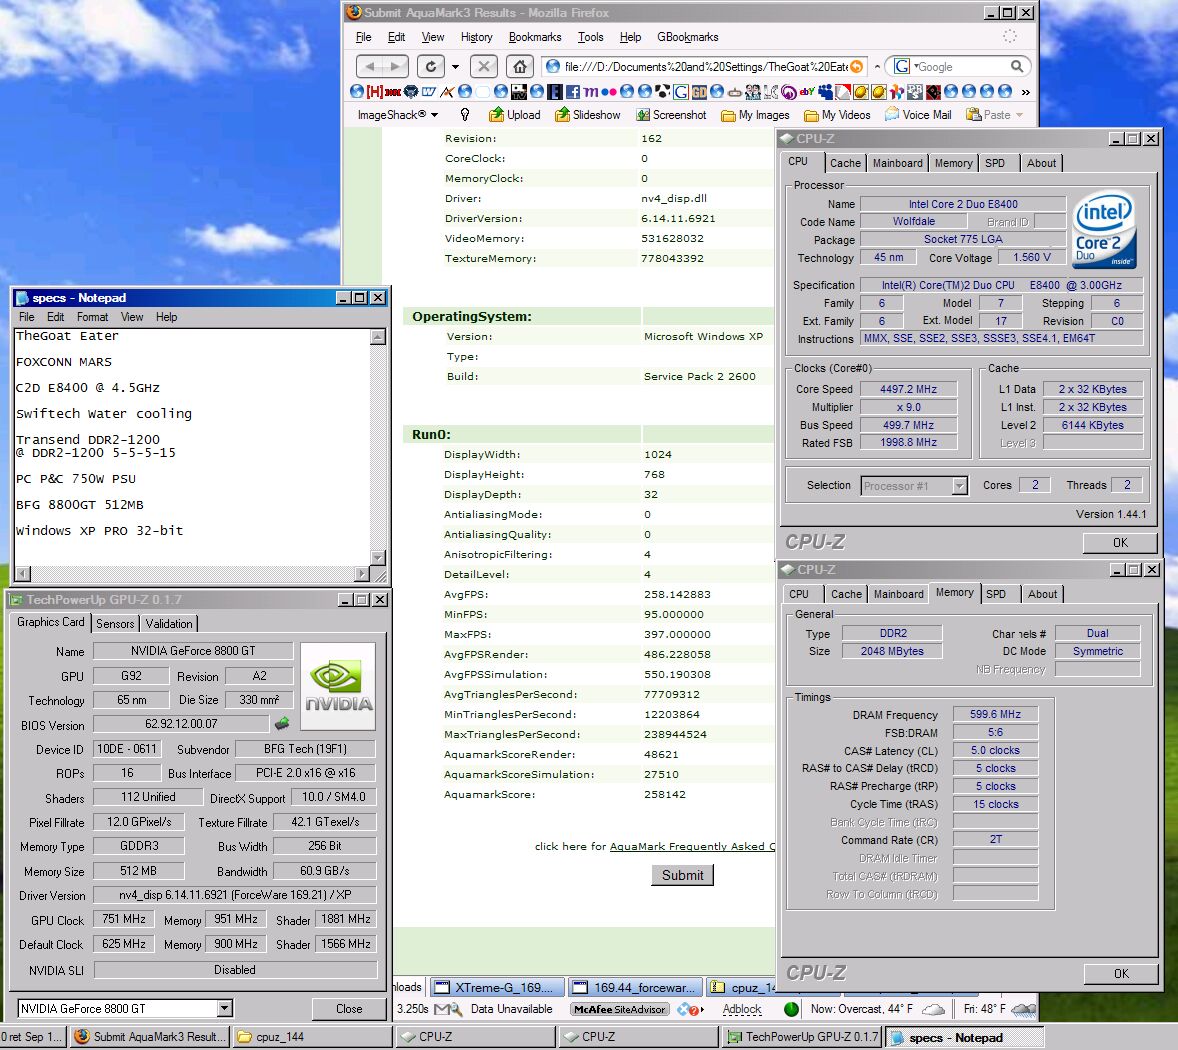Viewport: 1178px width, 1050px height.
Task: Open the Reload button dropdown arrow
Action: [455, 66]
